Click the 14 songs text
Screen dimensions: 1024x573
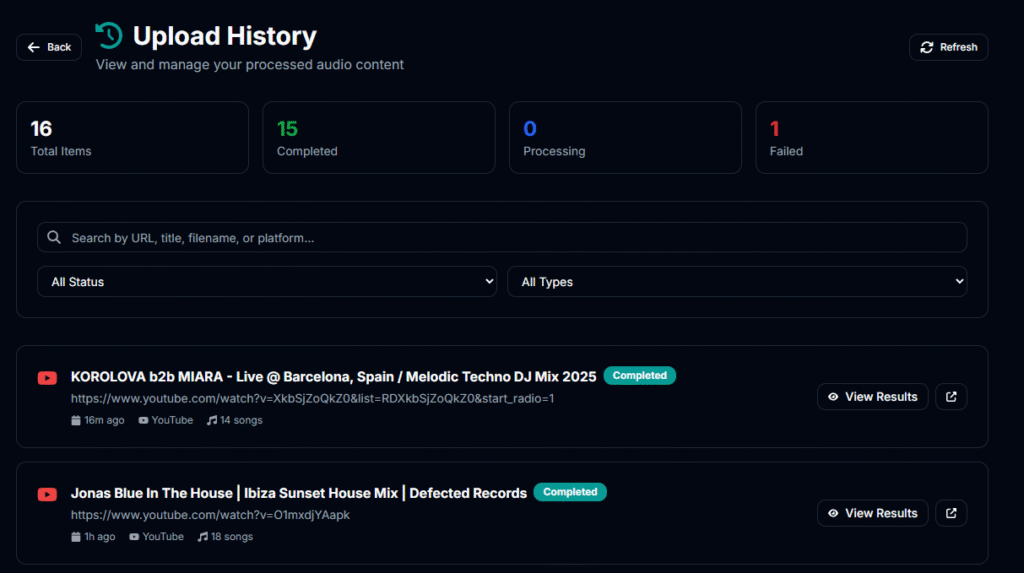click(x=241, y=420)
